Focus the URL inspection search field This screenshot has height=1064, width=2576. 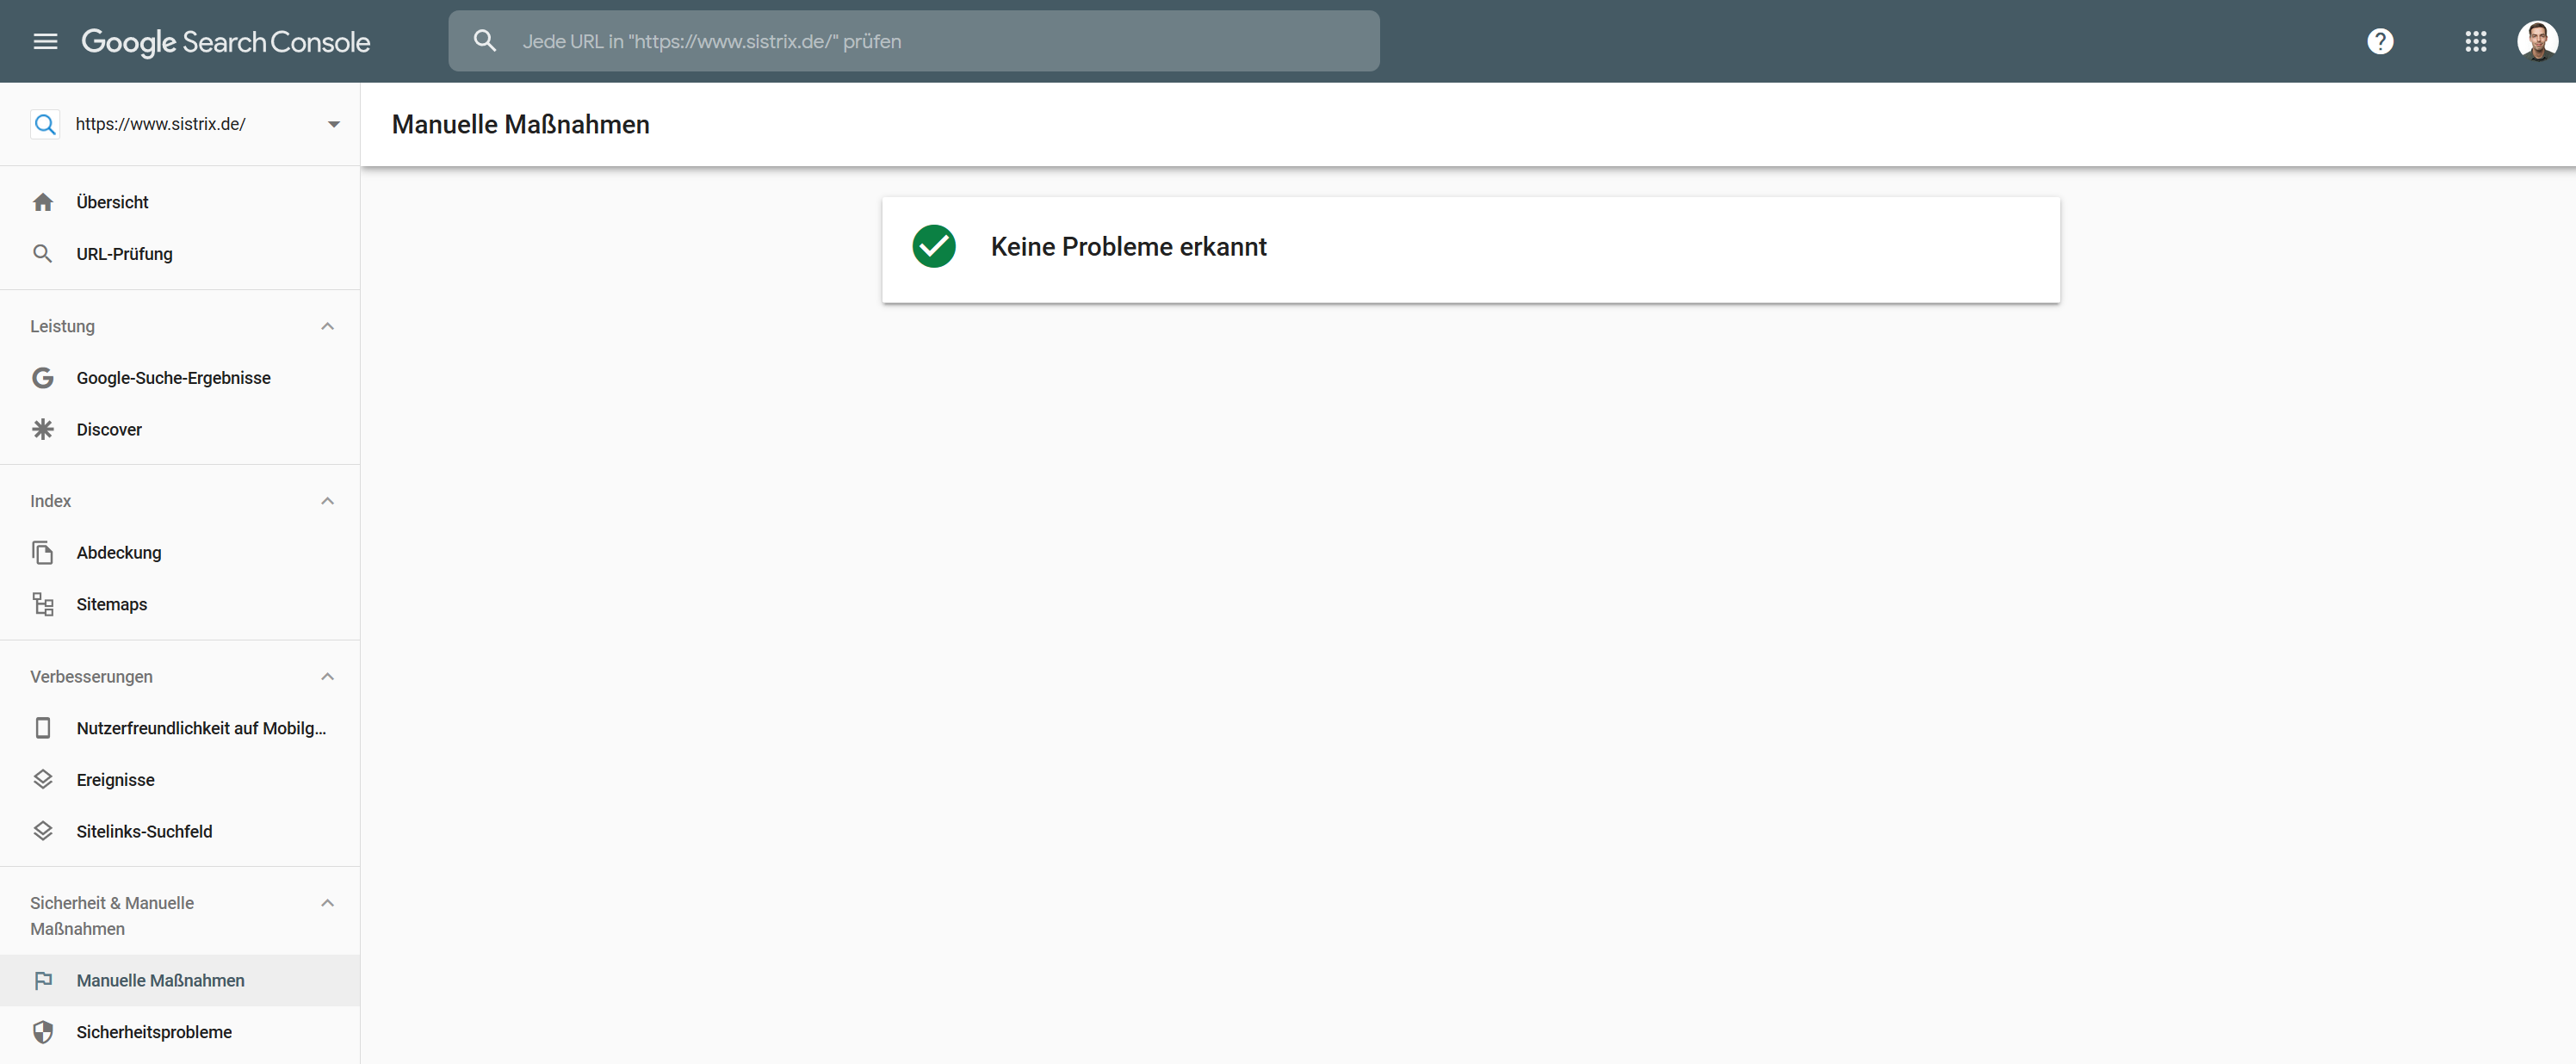(x=913, y=41)
